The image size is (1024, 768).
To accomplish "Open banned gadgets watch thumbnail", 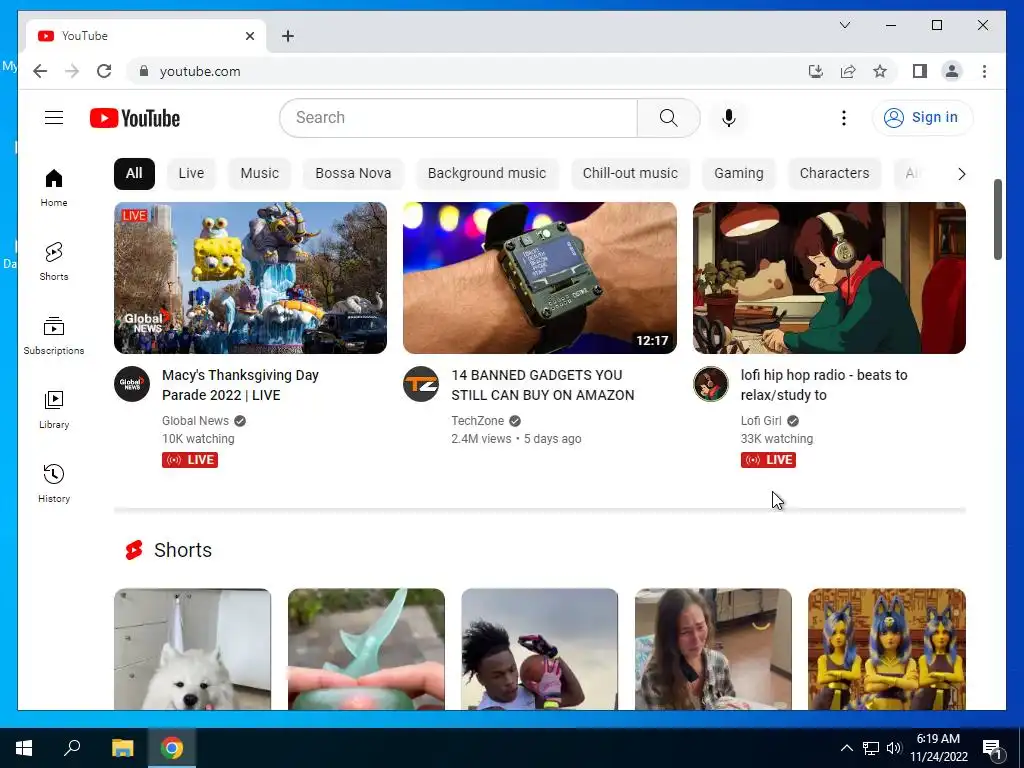I will (x=539, y=278).
